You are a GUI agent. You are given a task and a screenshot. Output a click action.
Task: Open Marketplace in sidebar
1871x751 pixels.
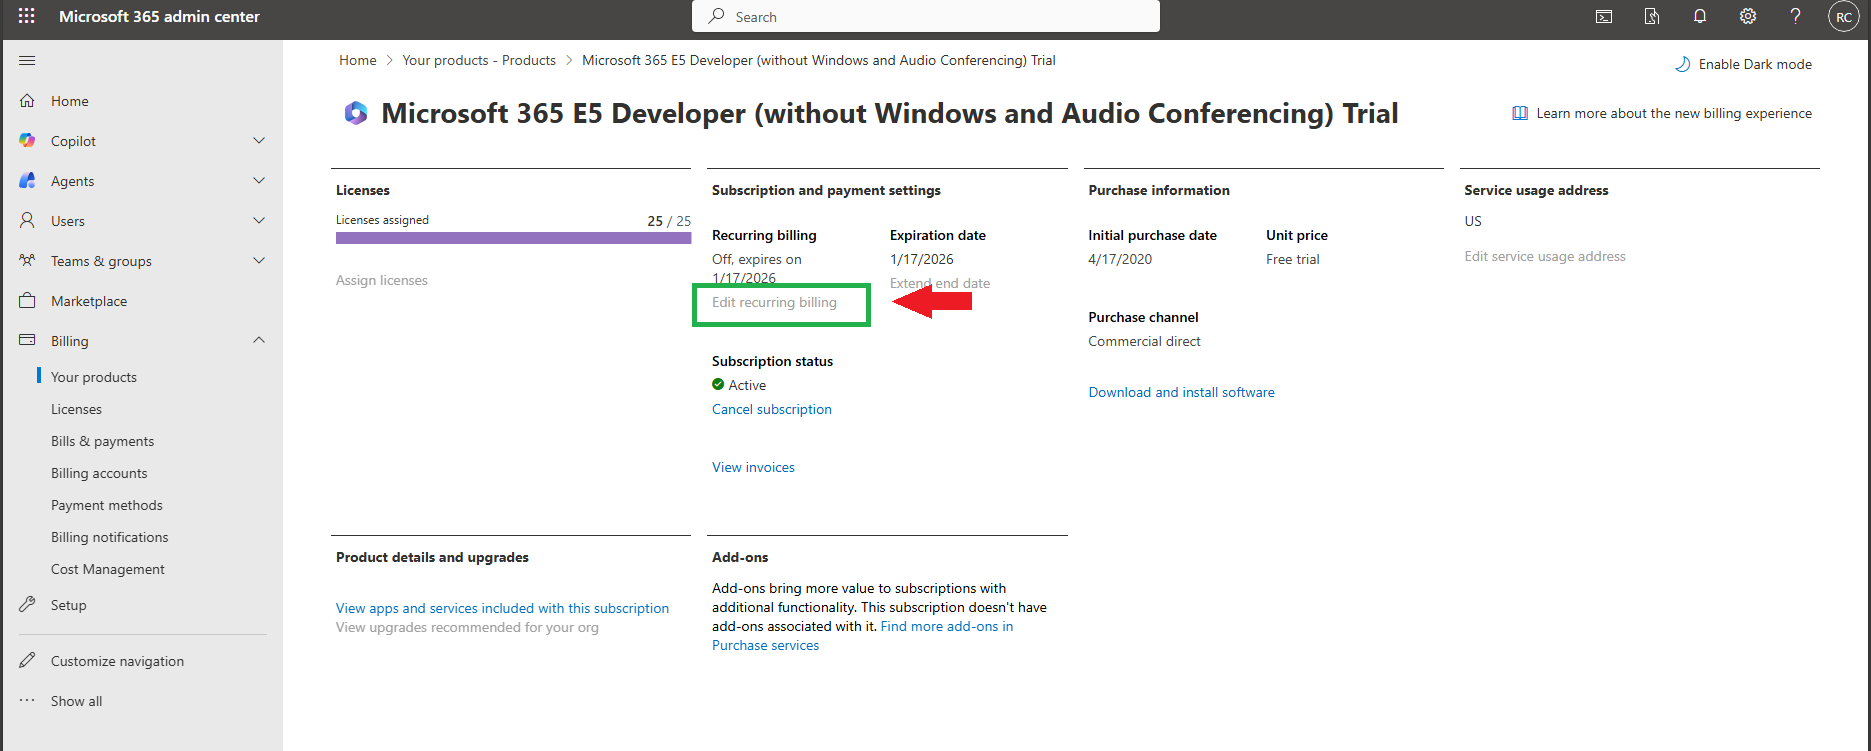click(x=89, y=301)
